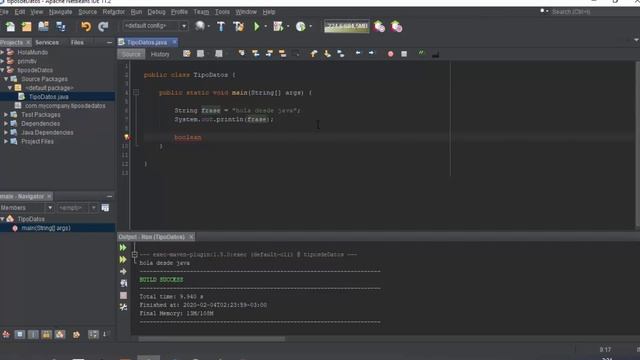Toggle the Show Fields filter in the Navigator
Screen dimensions: 640x360
[20, 335]
